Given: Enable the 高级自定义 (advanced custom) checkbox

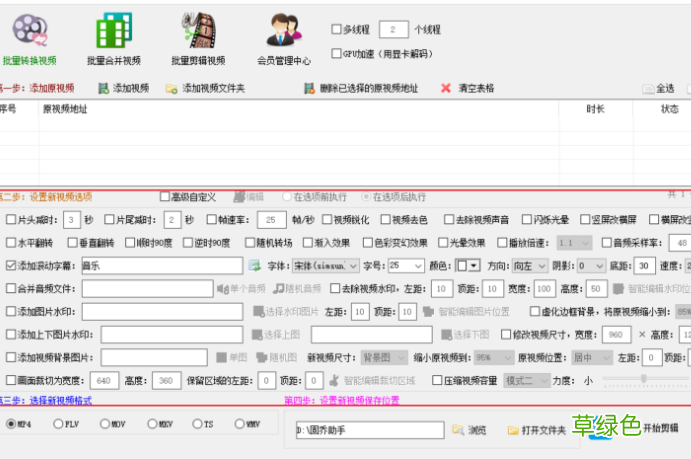Looking at the screenshot, I should tap(166, 197).
